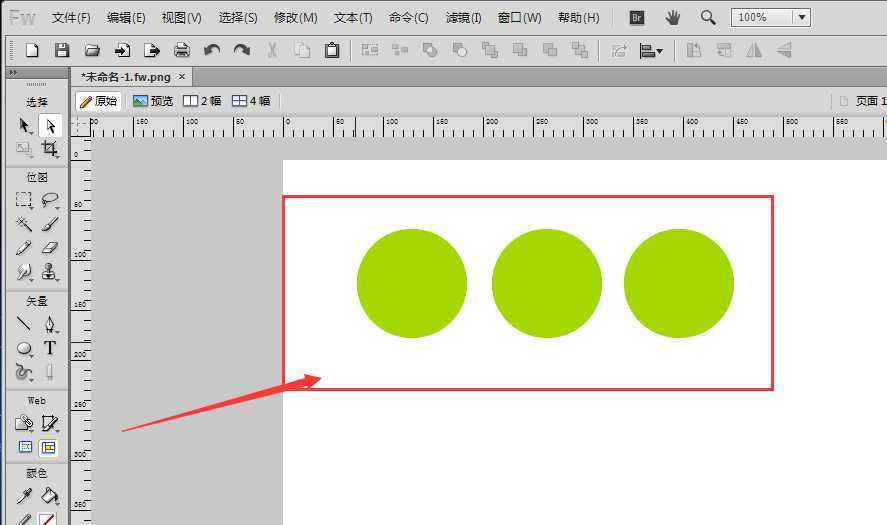Select the Eraser tool
Screen dimensions: 887x525
49,248
